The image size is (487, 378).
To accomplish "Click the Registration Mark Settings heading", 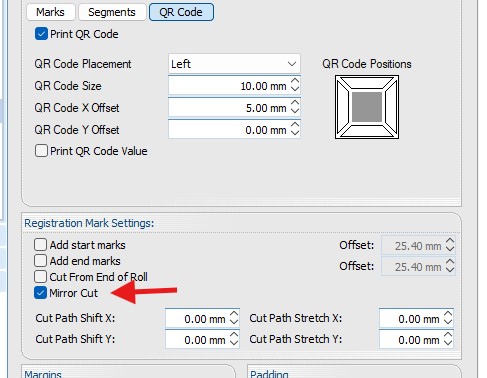I will pos(89,223).
